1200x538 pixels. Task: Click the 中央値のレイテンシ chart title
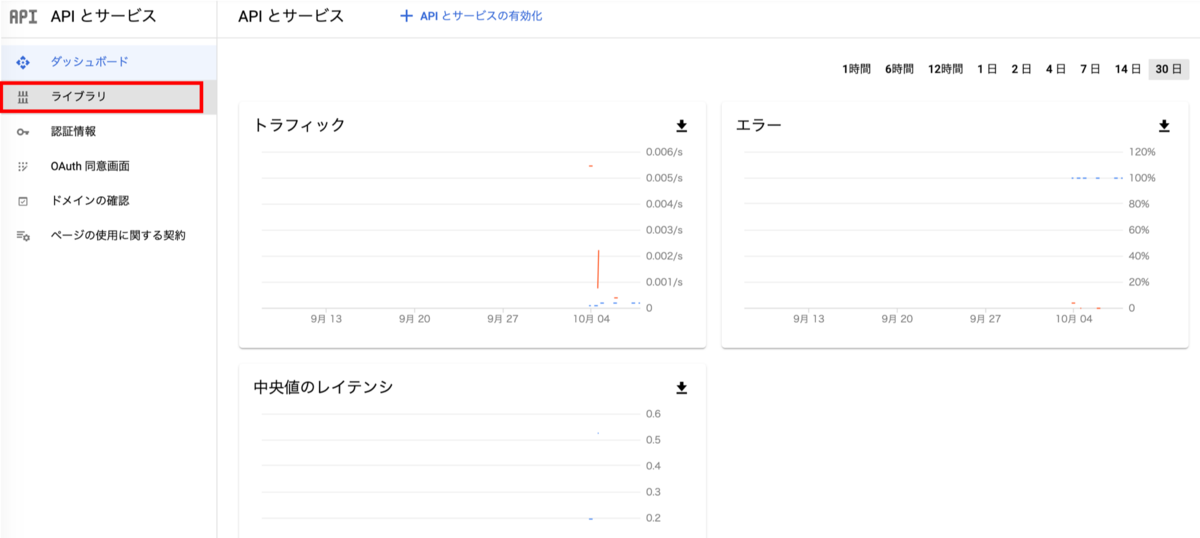pyautogui.click(x=323, y=386)
